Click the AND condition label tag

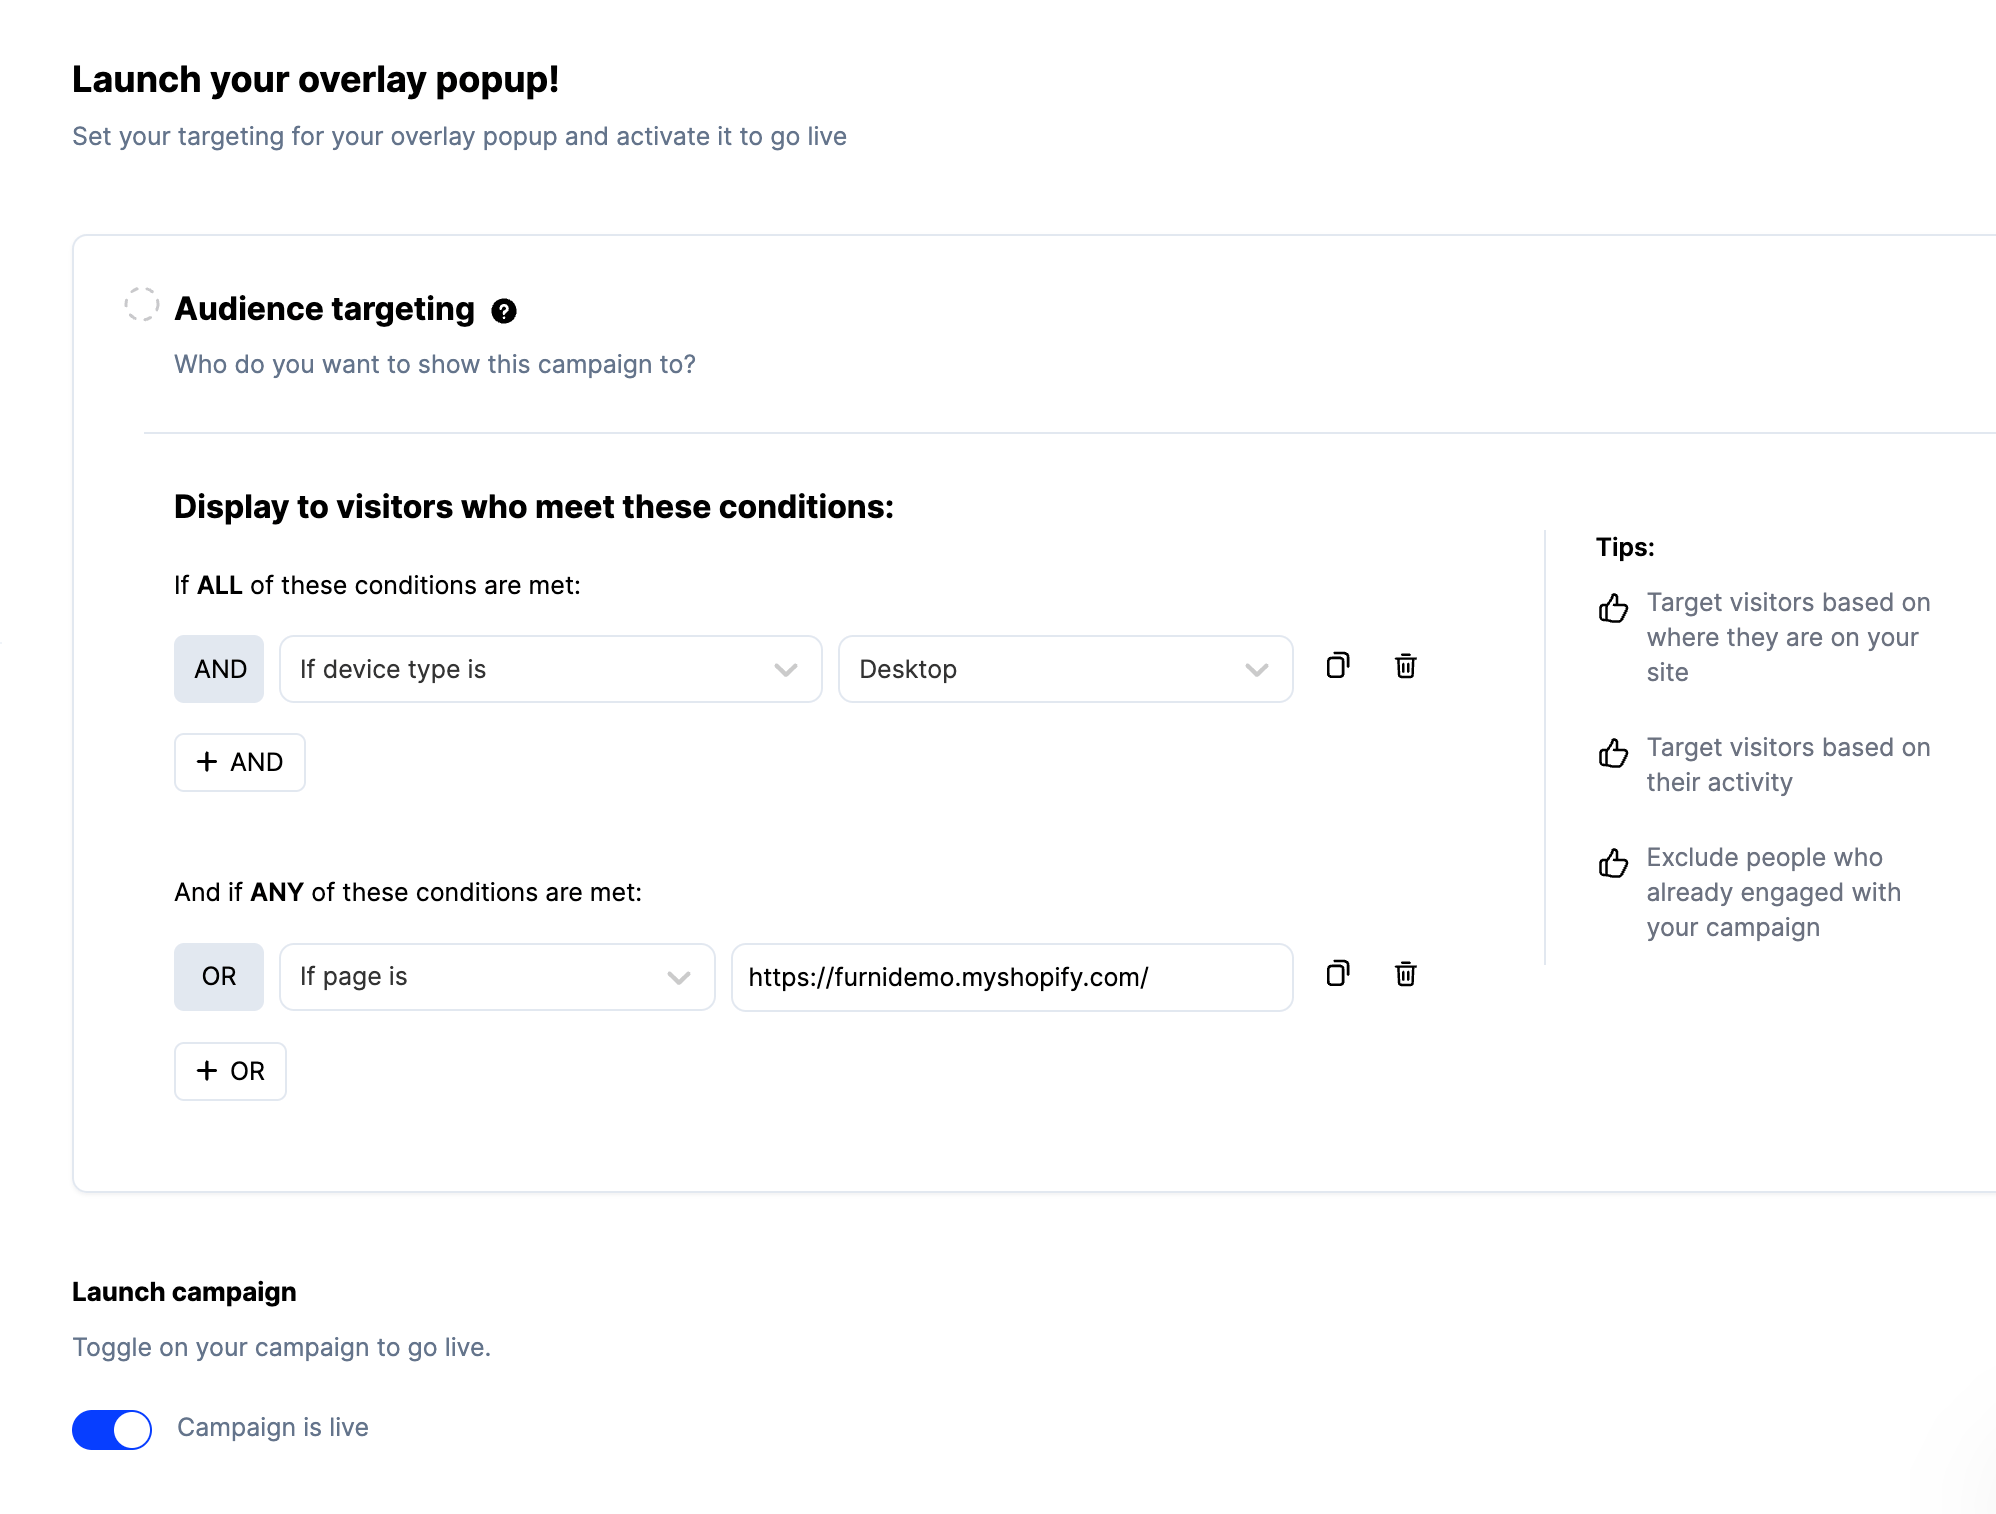tap(219, 669)
